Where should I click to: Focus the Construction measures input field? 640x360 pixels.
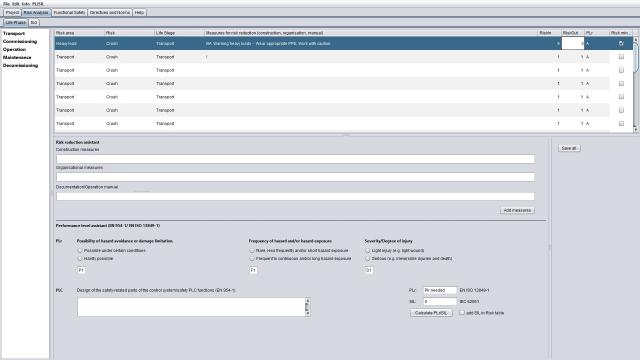[x=295, y=159]
